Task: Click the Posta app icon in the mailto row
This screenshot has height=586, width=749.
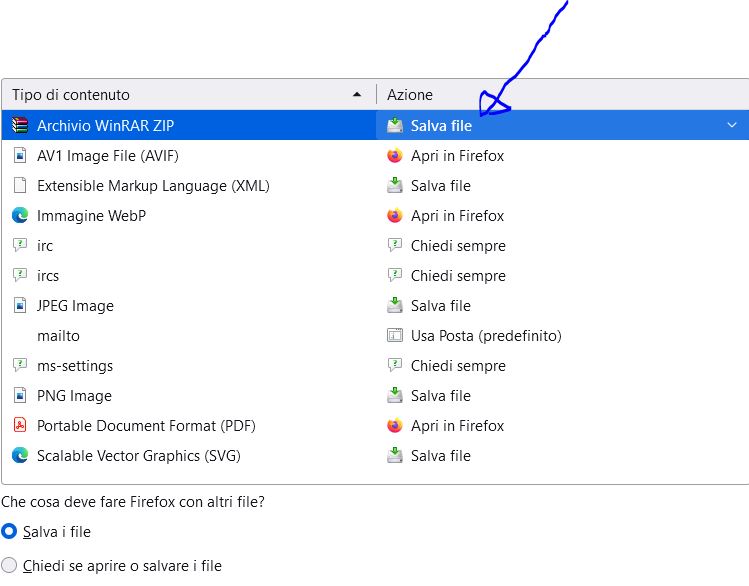Action: (395, 335)
